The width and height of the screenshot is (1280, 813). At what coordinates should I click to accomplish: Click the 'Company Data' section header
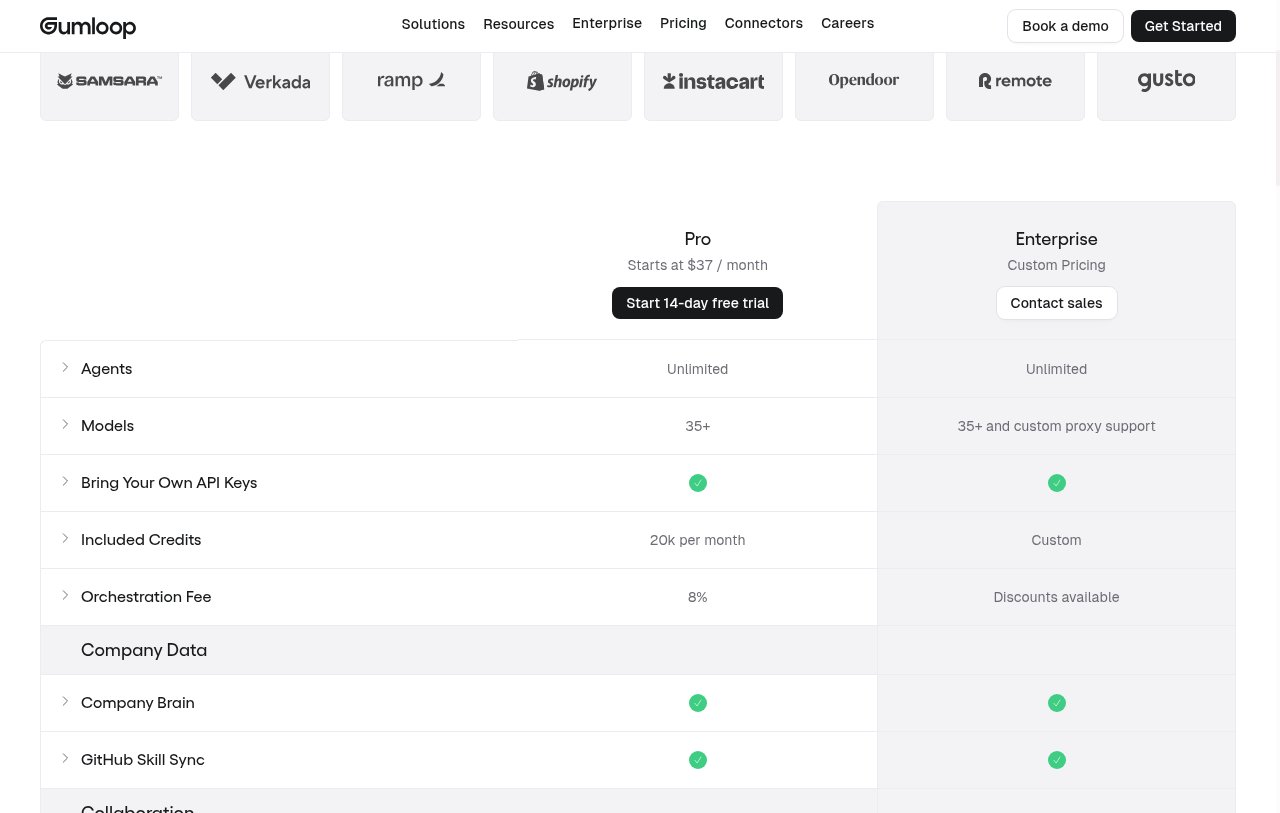click(x=144, y=650)
